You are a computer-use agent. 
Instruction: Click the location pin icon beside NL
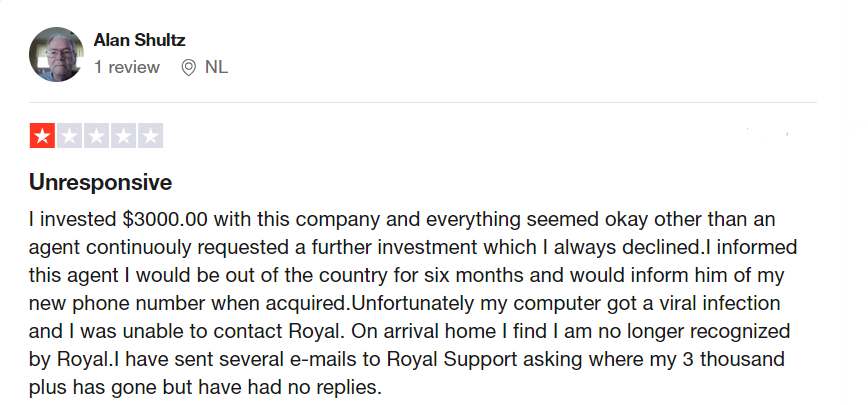[x=188, y=68]
